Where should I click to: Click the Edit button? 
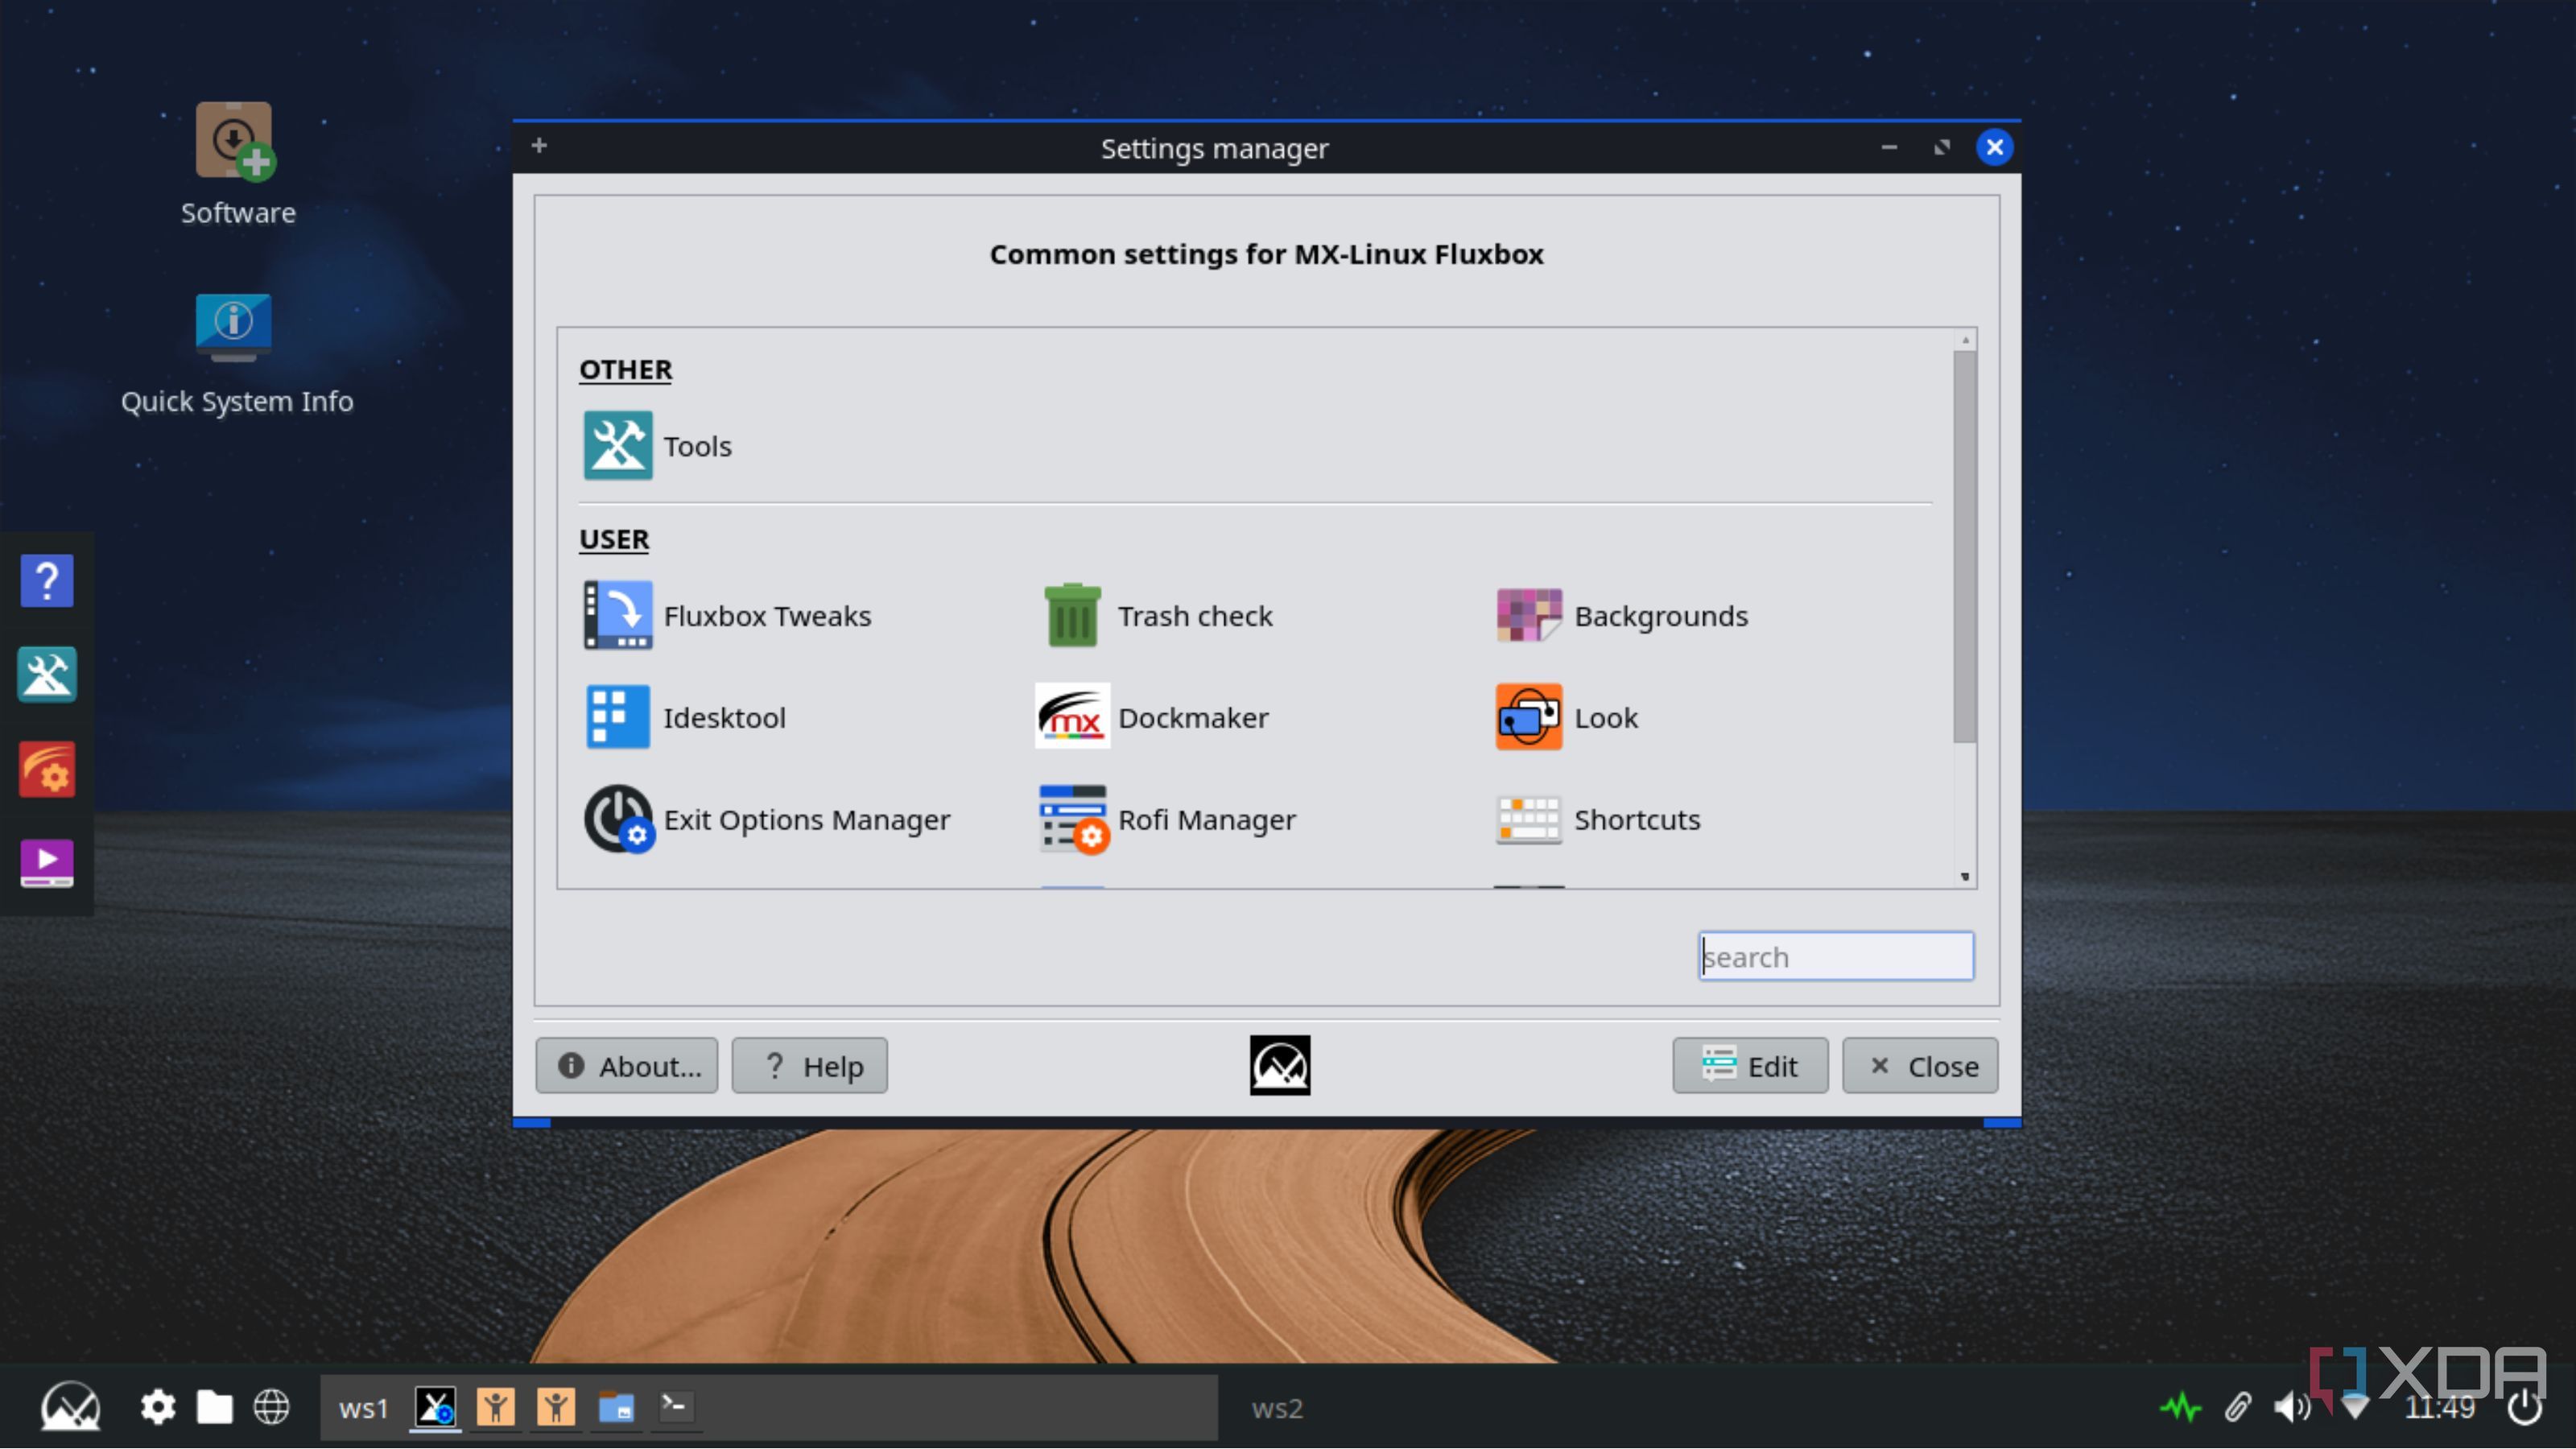click(1750, 1066)
